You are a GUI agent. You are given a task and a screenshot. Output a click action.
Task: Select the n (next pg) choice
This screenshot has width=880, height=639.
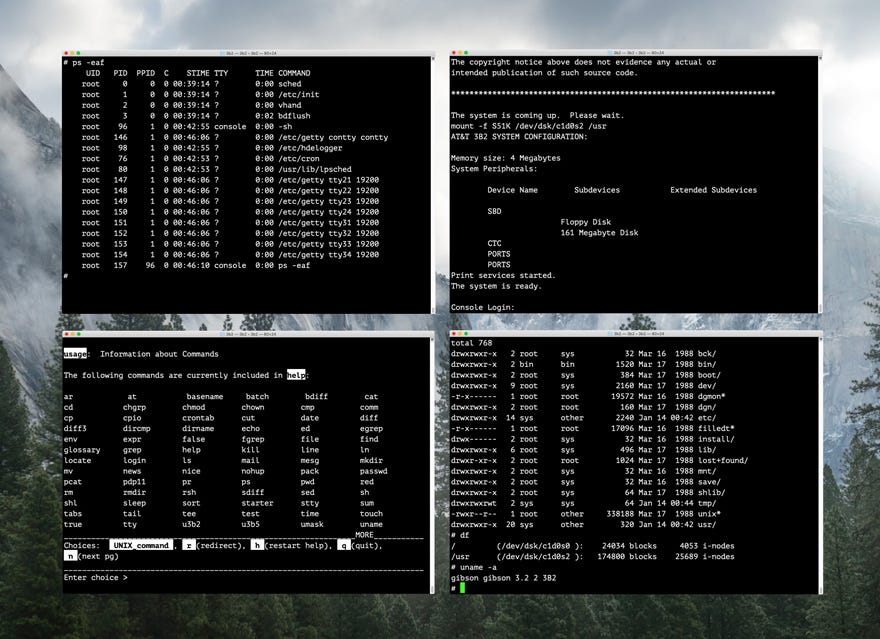pos(69,557)
